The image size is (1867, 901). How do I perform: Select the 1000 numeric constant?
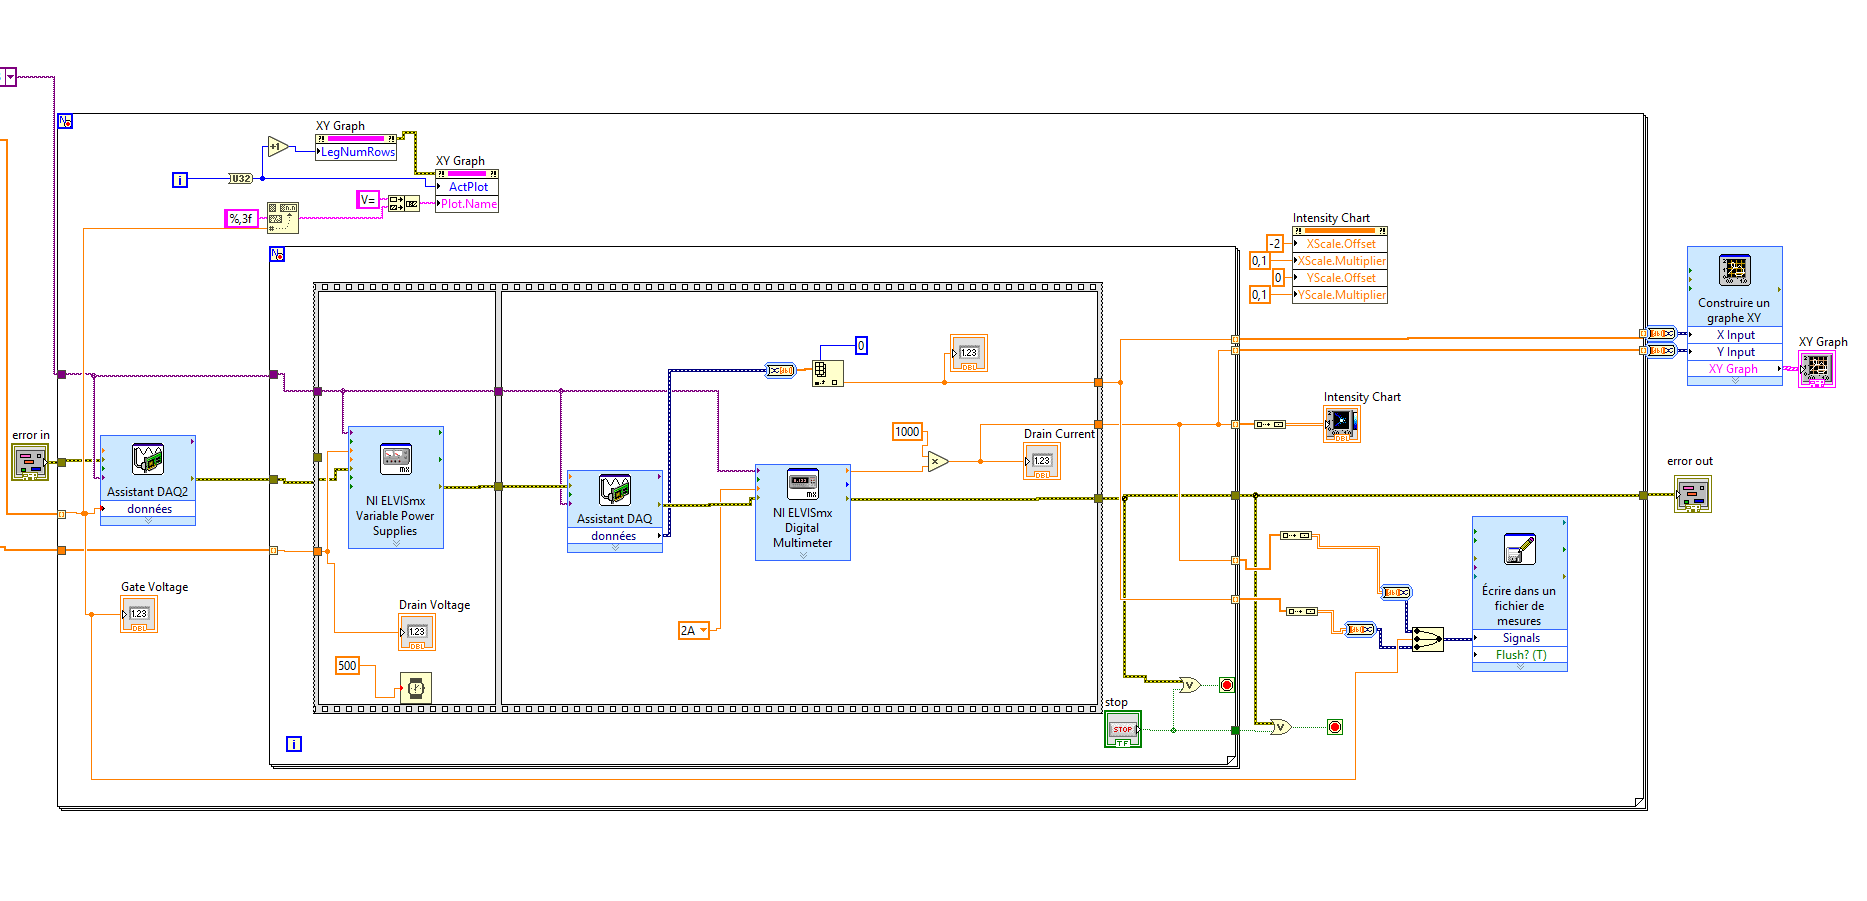click(907, 432)
